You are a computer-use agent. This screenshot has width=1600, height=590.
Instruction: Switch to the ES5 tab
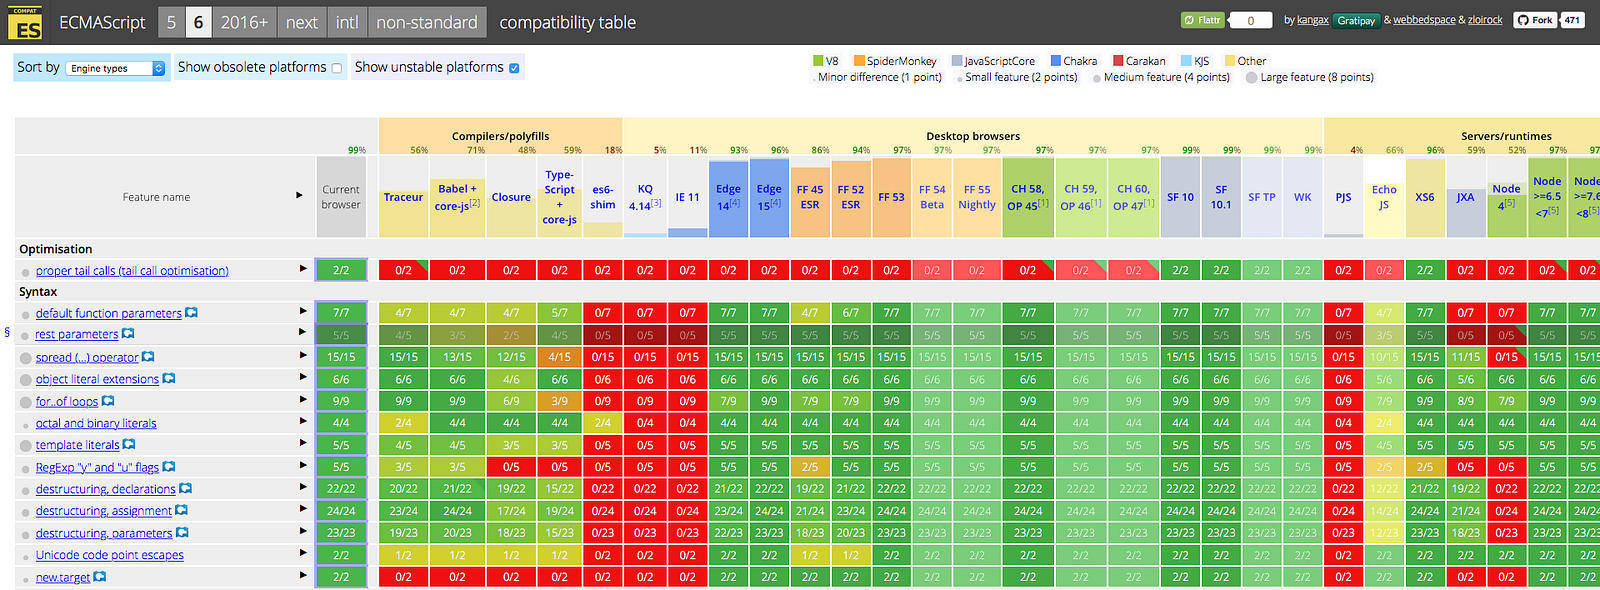(171, 22)
